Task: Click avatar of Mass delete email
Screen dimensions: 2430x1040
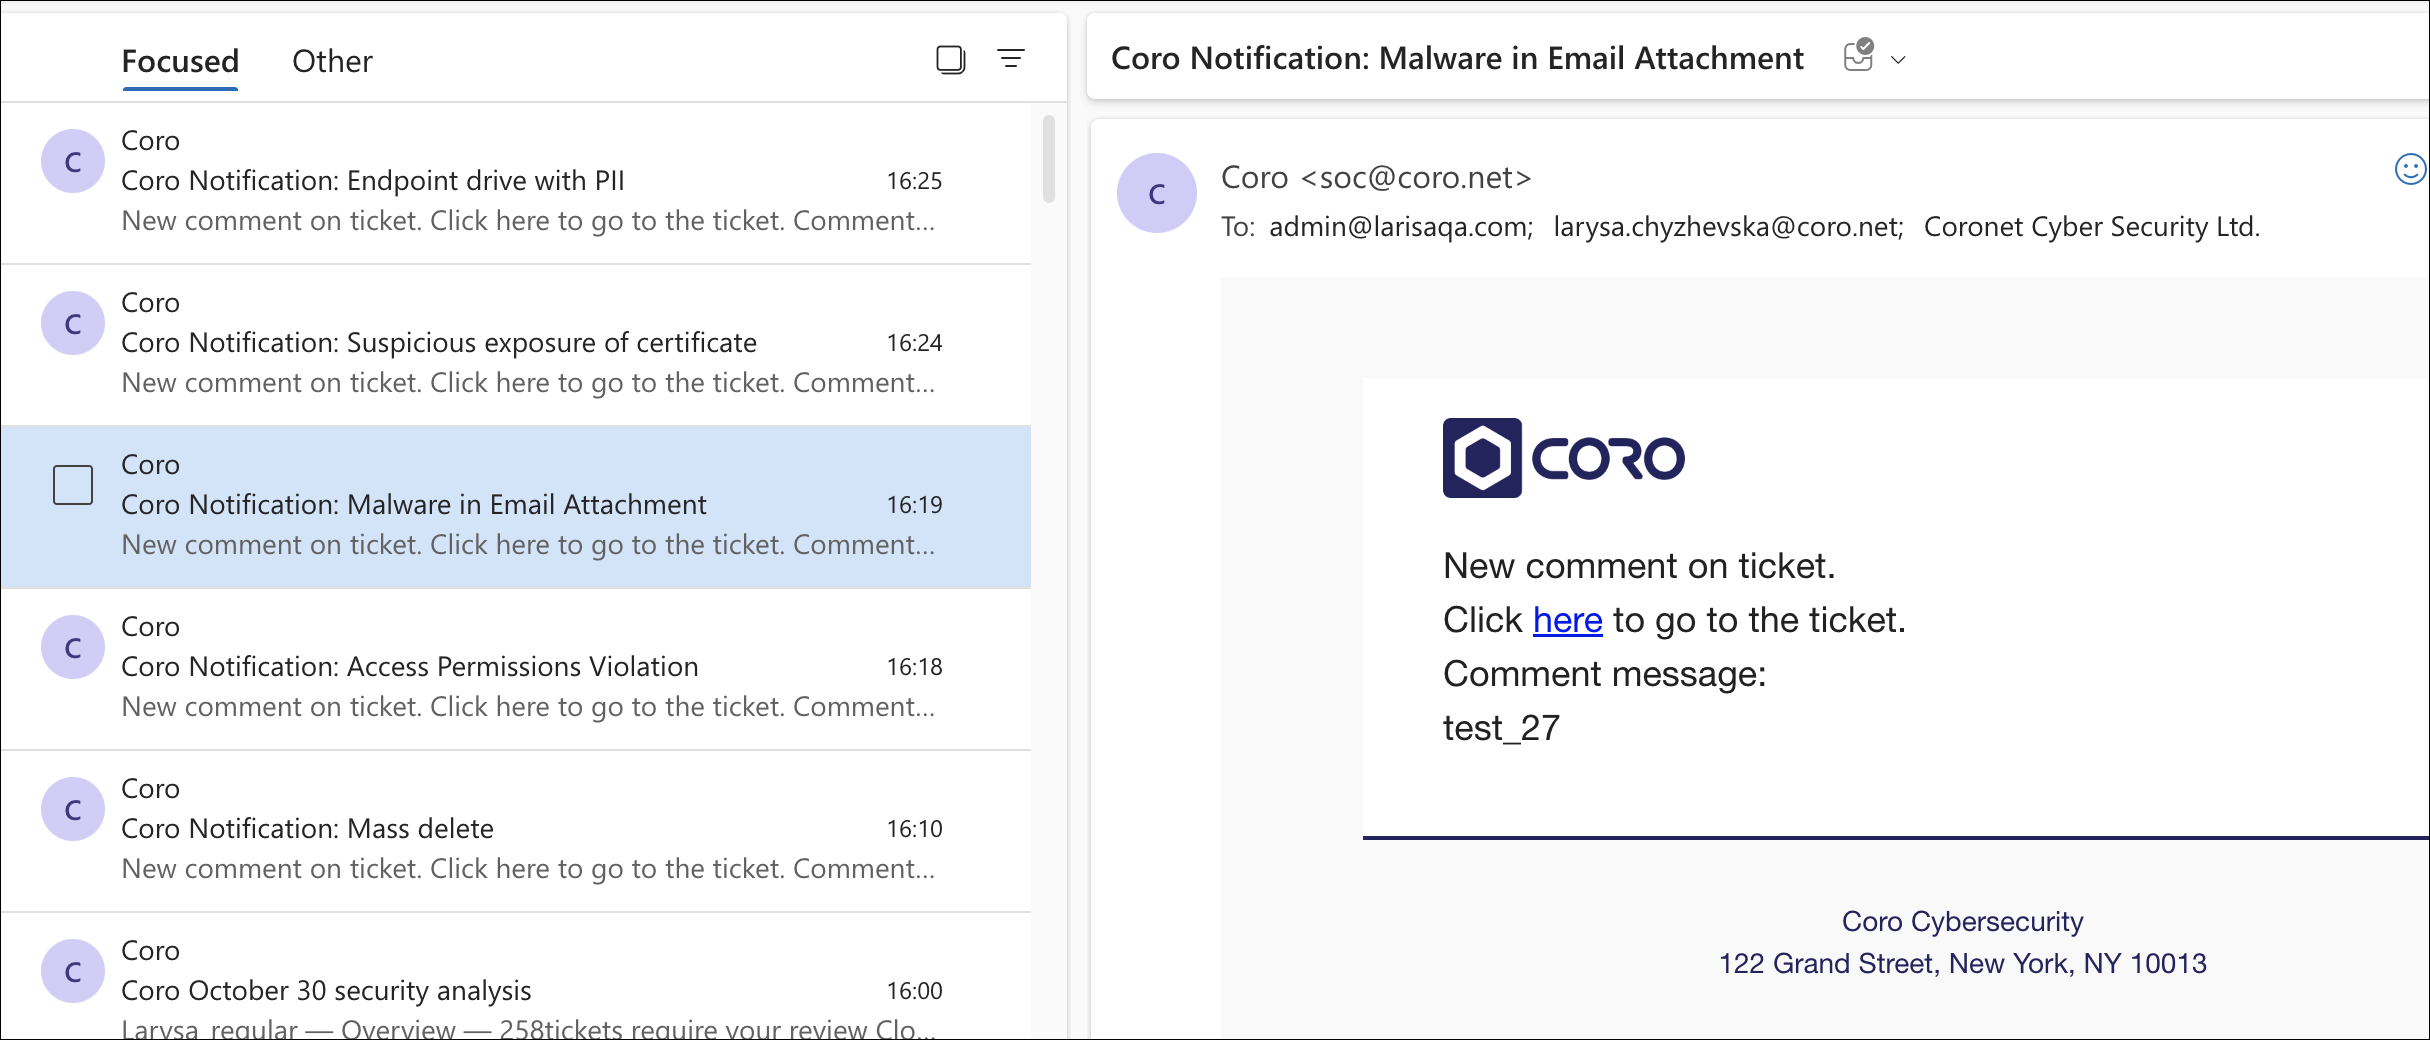Action: pos(73,809)
